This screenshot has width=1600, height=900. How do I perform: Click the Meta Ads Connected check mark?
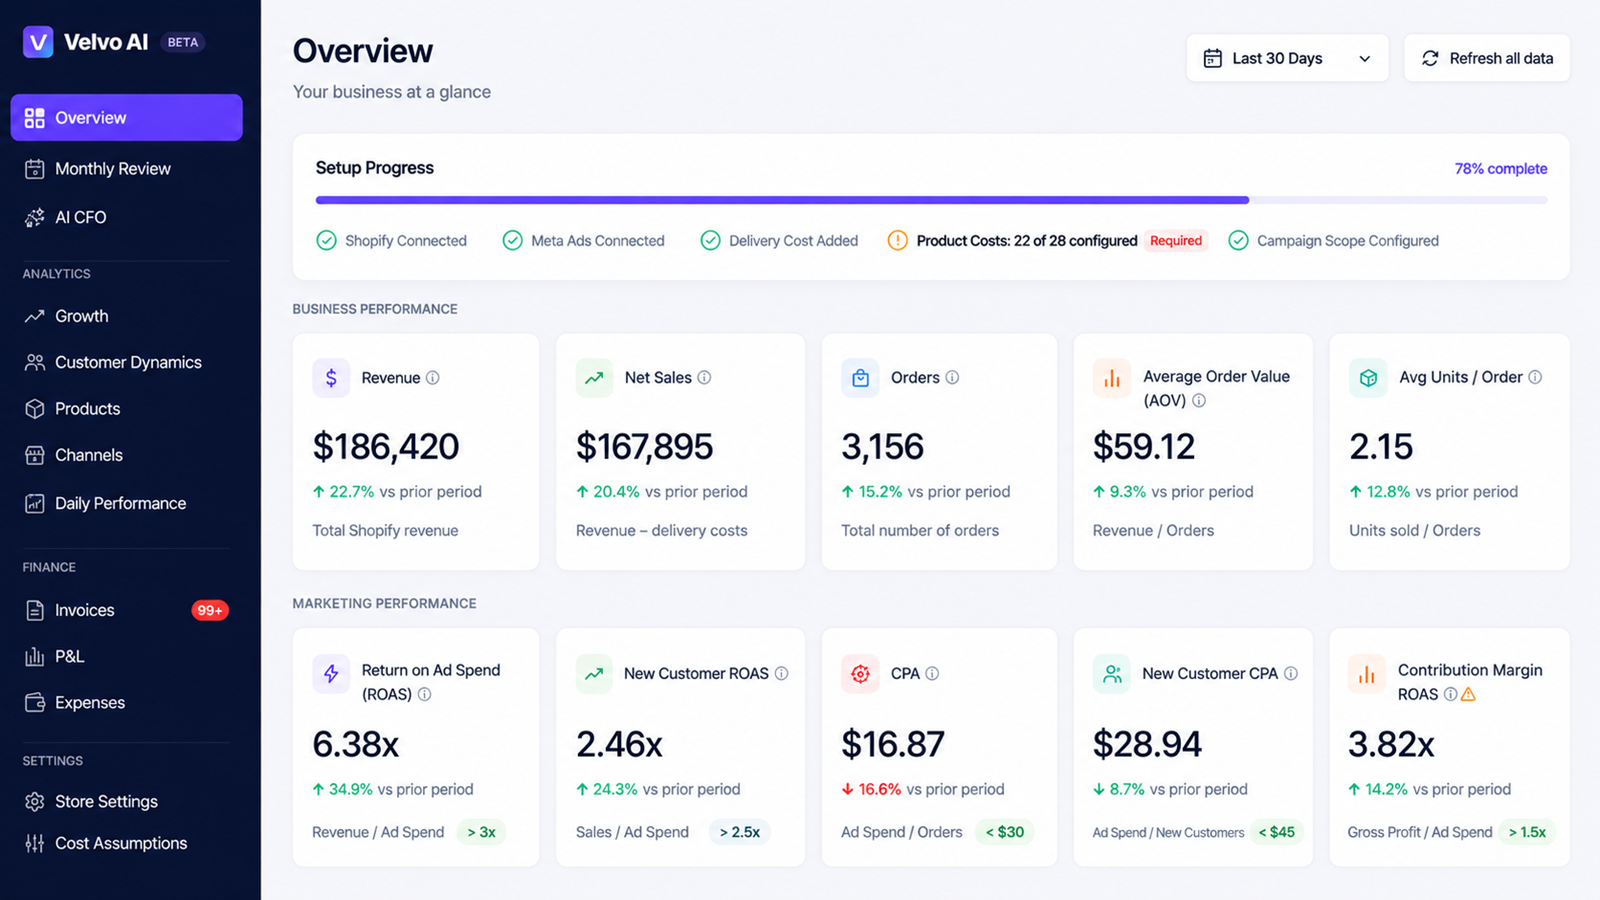pos(512,241)
